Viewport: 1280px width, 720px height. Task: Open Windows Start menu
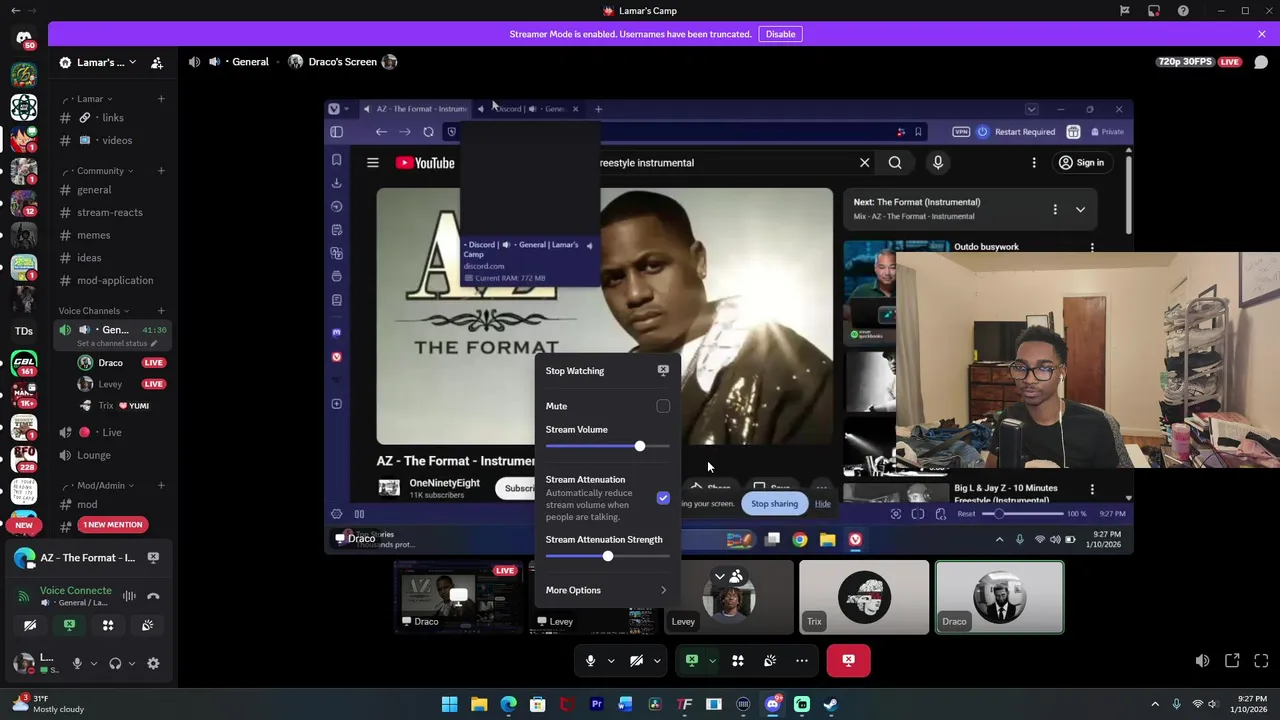(x=450, y=704)
